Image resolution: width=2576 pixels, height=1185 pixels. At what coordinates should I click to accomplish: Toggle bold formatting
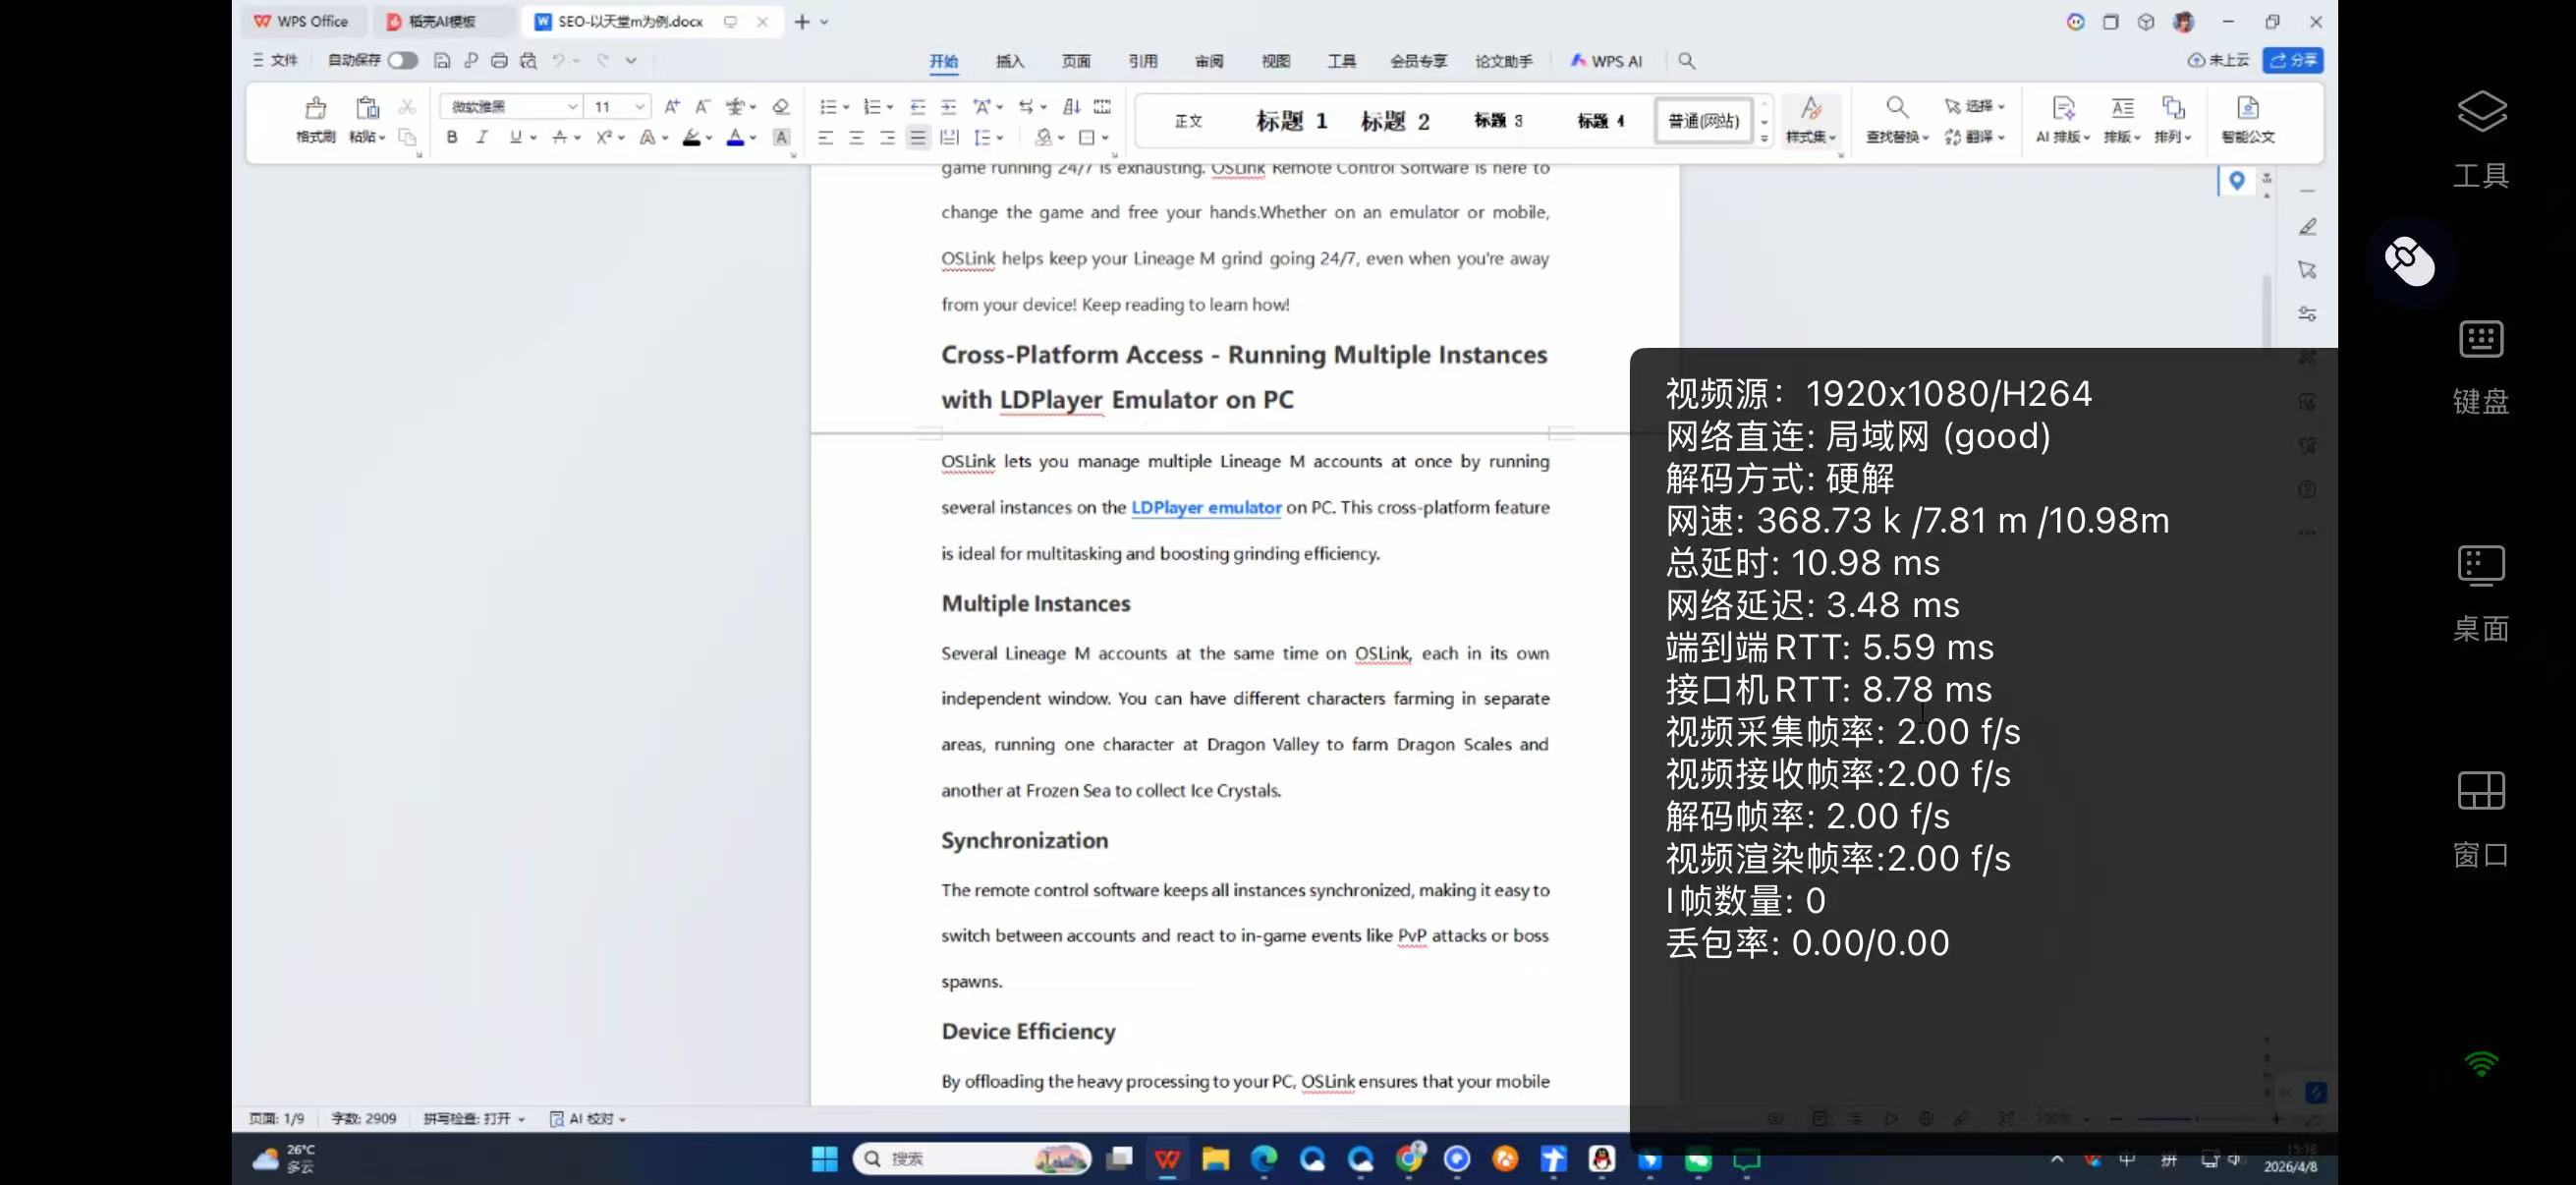point(451,138)
